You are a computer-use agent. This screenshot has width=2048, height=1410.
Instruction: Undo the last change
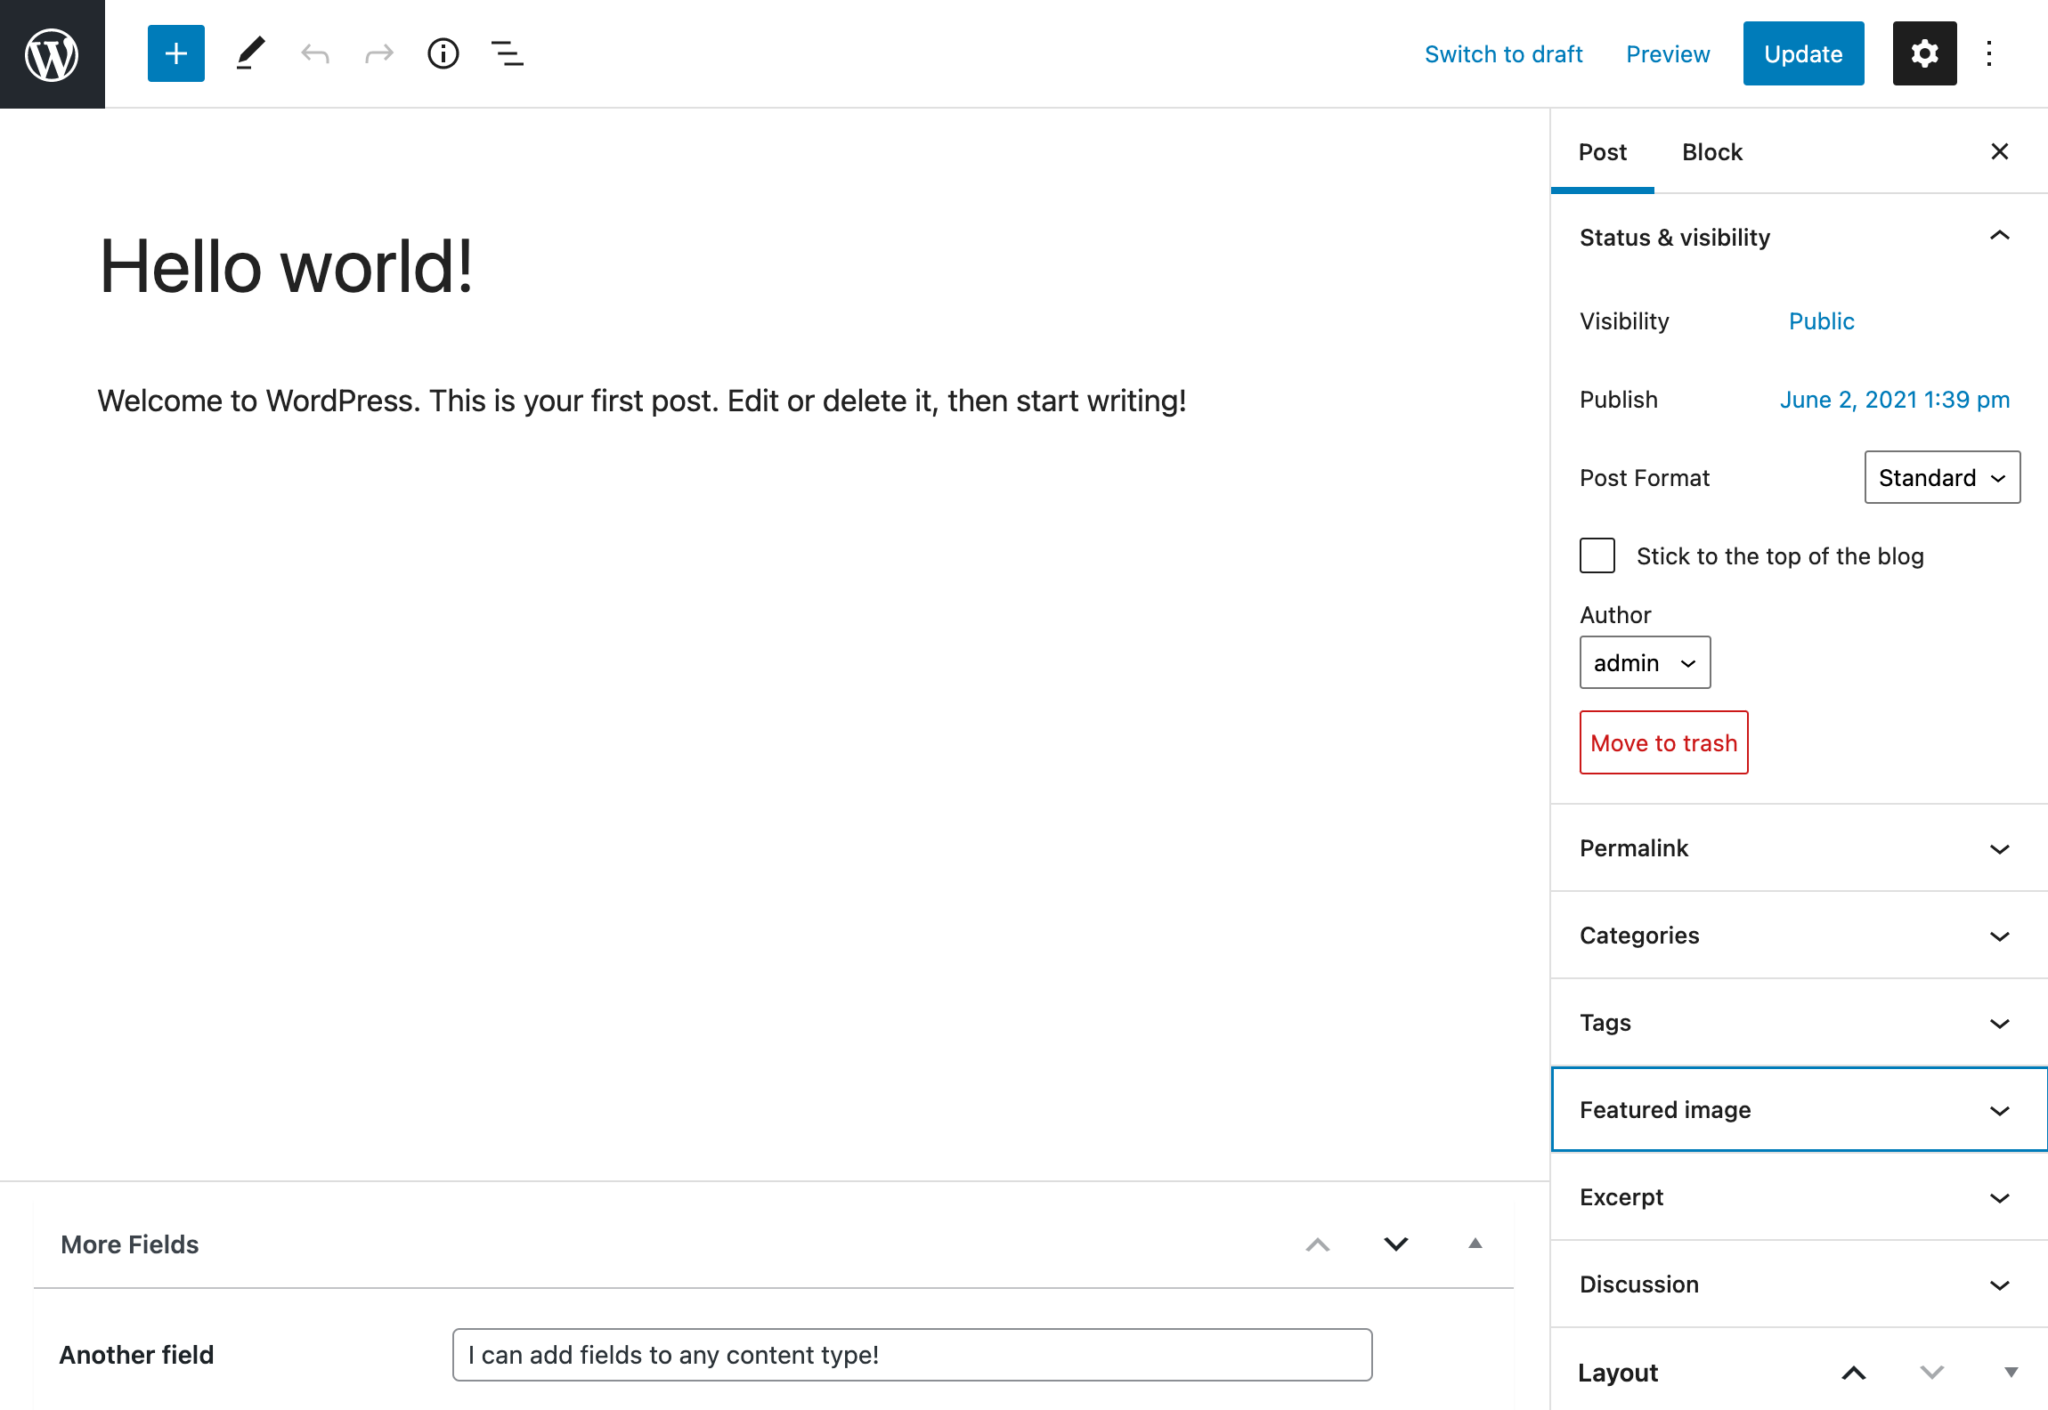(315, 53)
